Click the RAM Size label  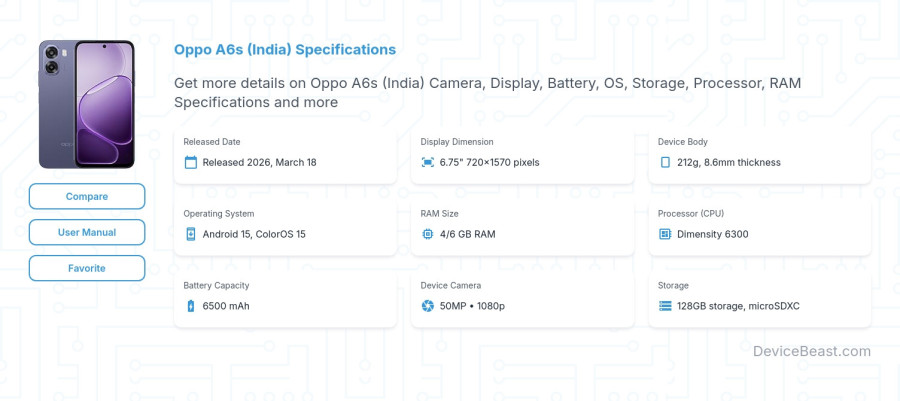pos(439,213)
